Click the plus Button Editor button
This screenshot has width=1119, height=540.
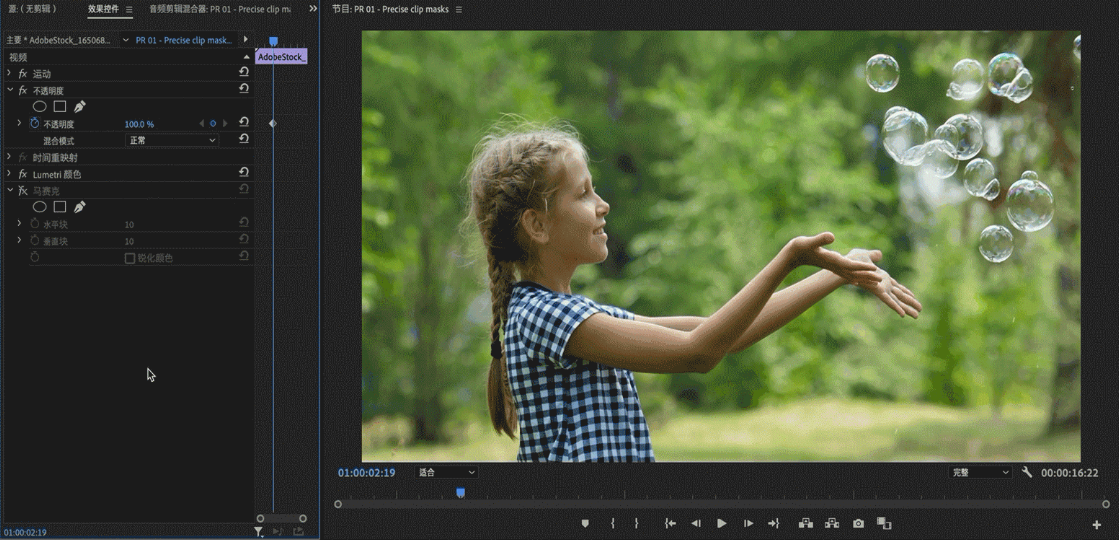click(x=1097, y=524)
